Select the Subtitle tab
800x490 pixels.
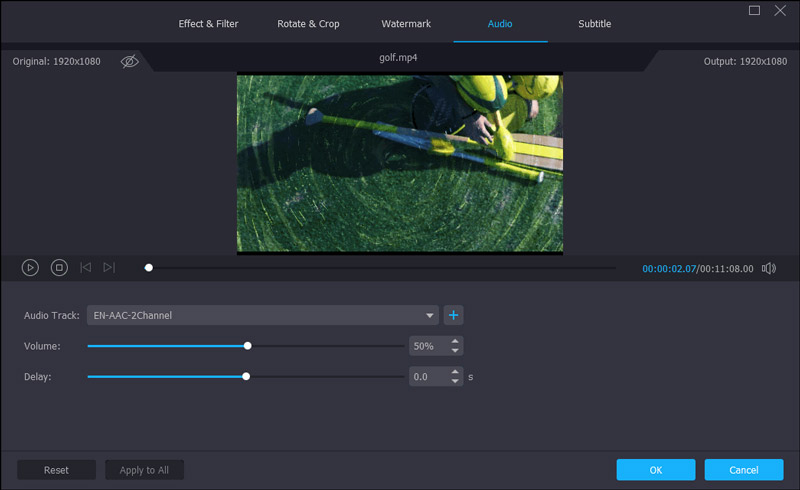594,24
